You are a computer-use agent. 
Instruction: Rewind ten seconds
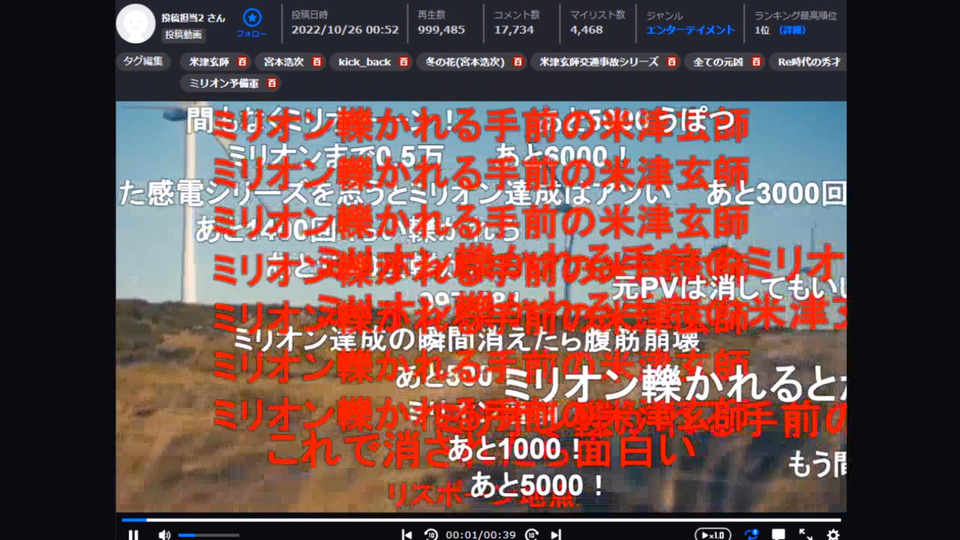430,534
